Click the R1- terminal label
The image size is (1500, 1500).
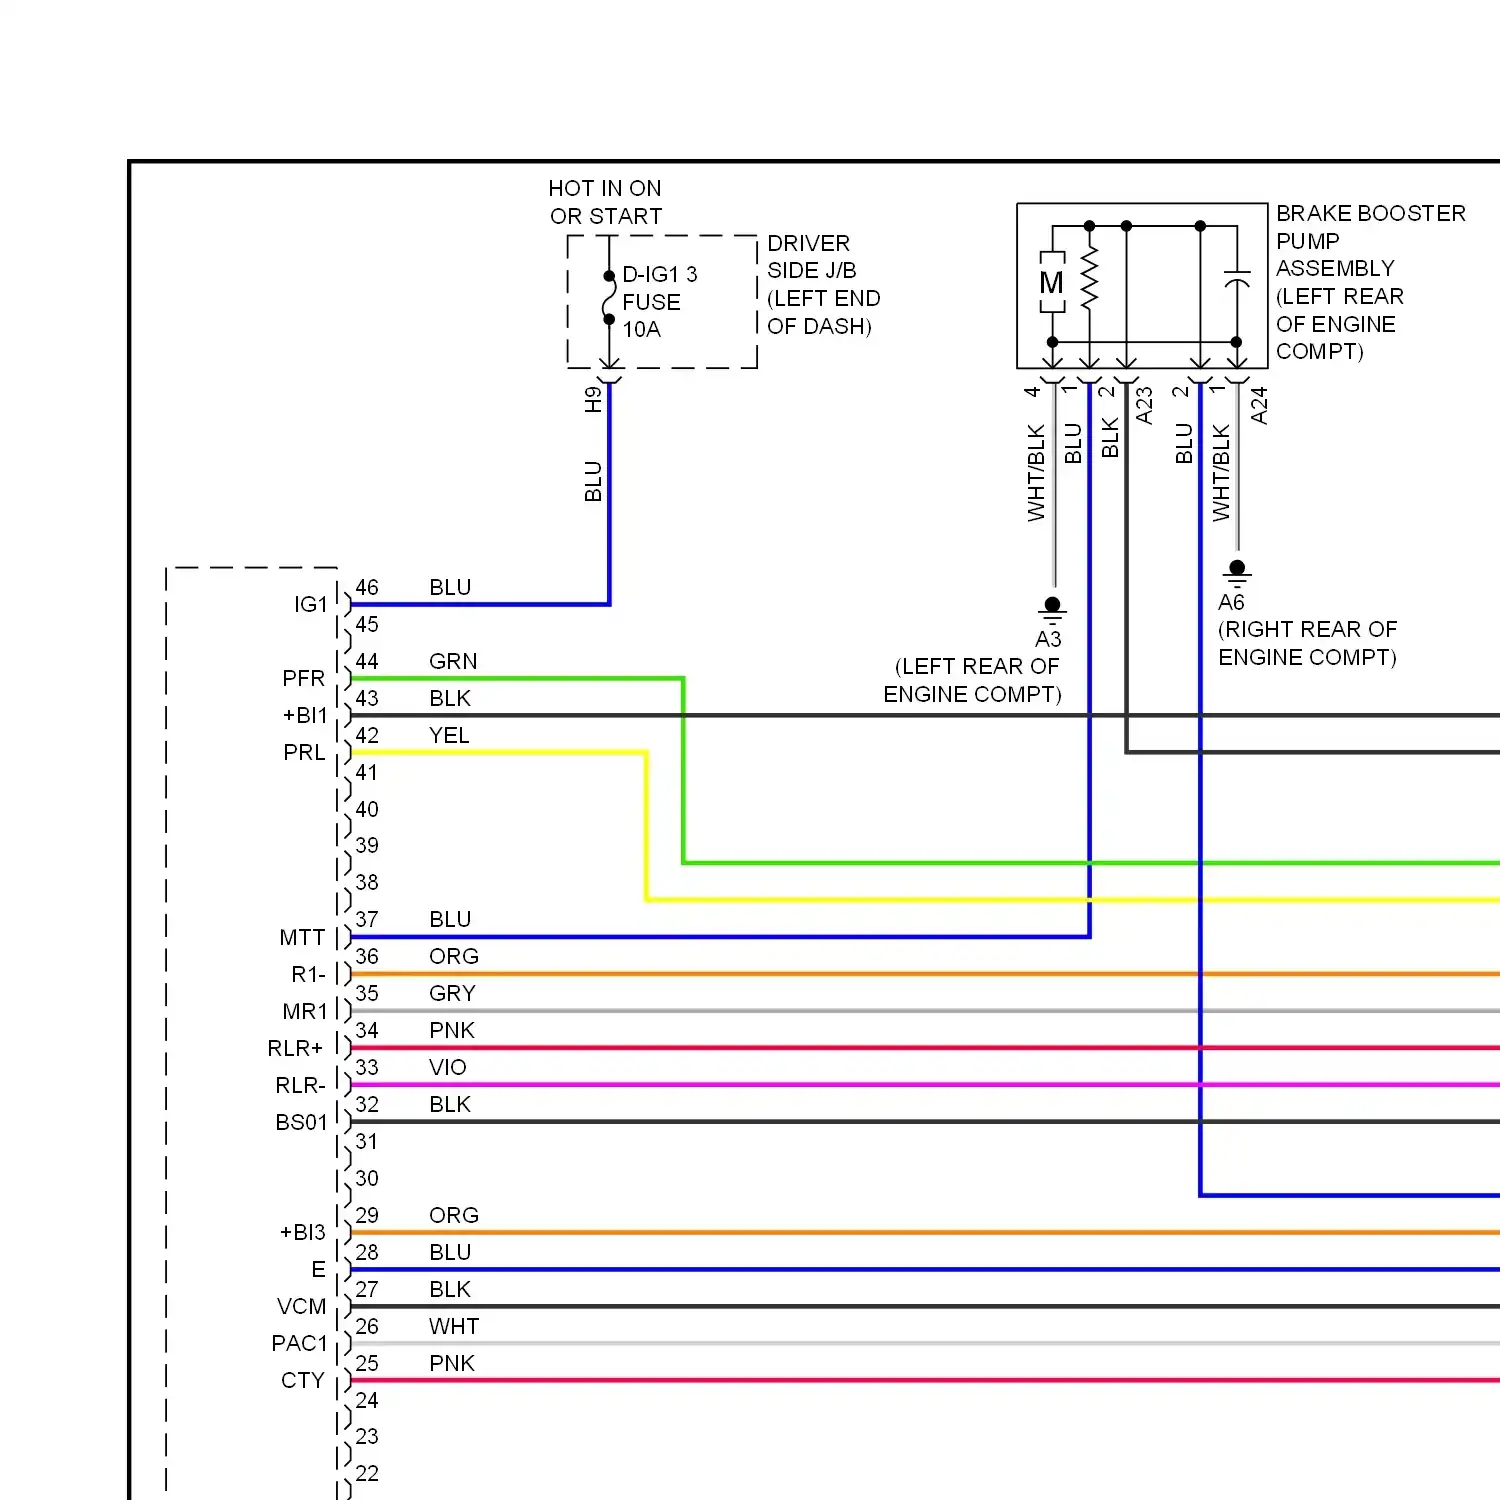click(308, 974)
